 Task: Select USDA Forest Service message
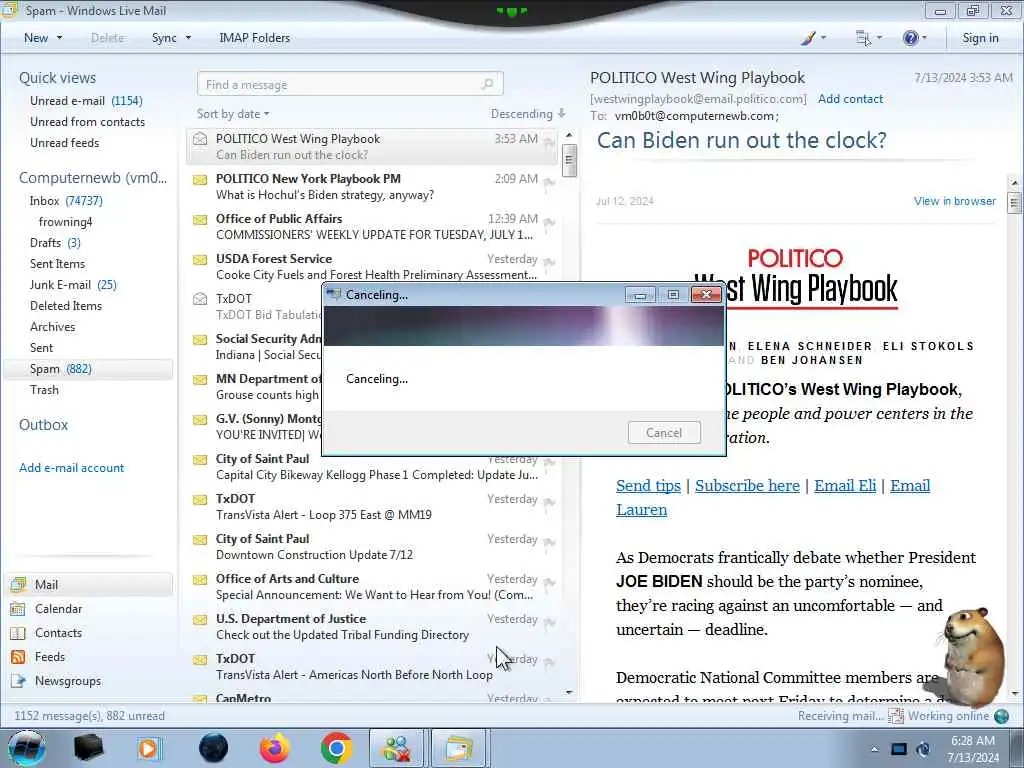(372, 266)
